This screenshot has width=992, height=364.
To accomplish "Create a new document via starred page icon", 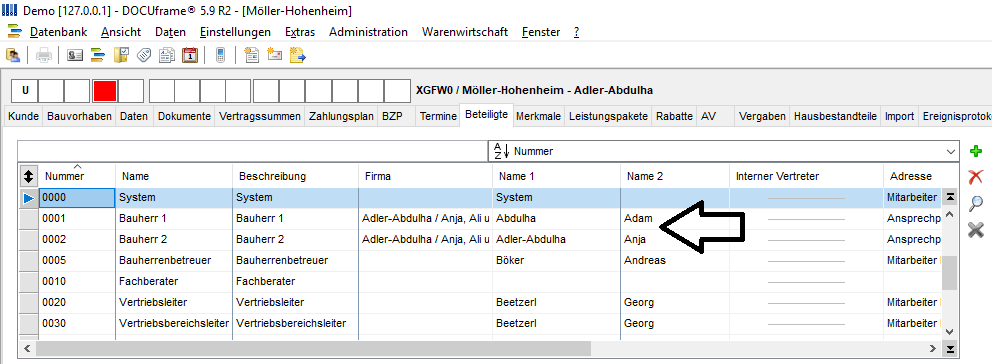I will 252,55.
